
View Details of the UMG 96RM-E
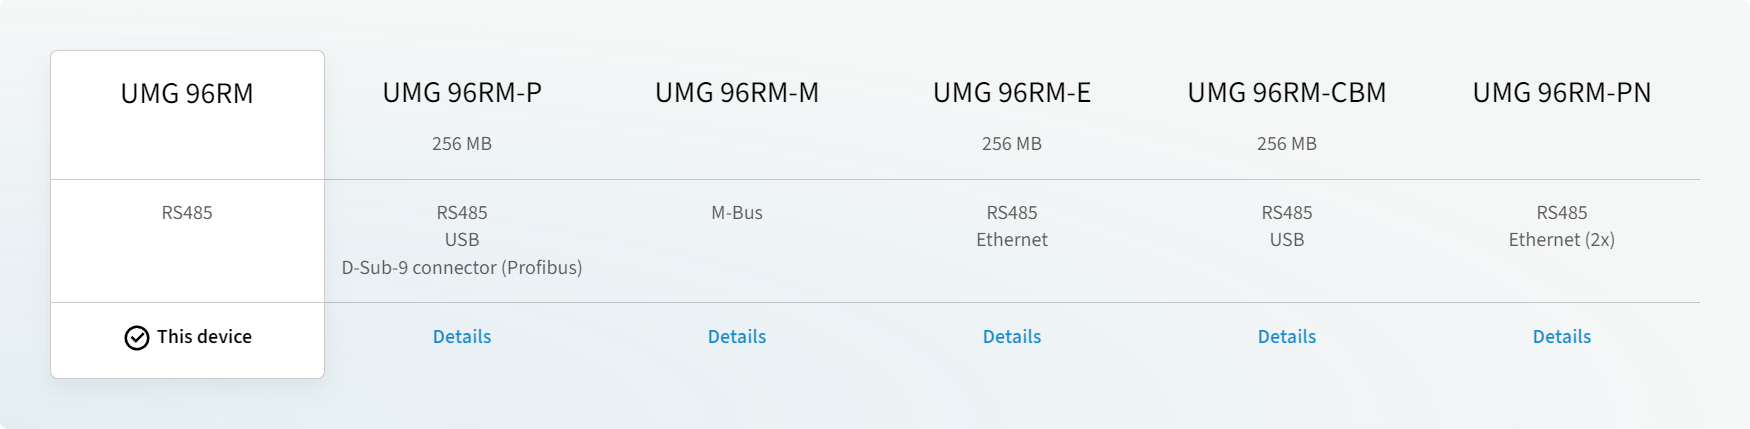1012,337
